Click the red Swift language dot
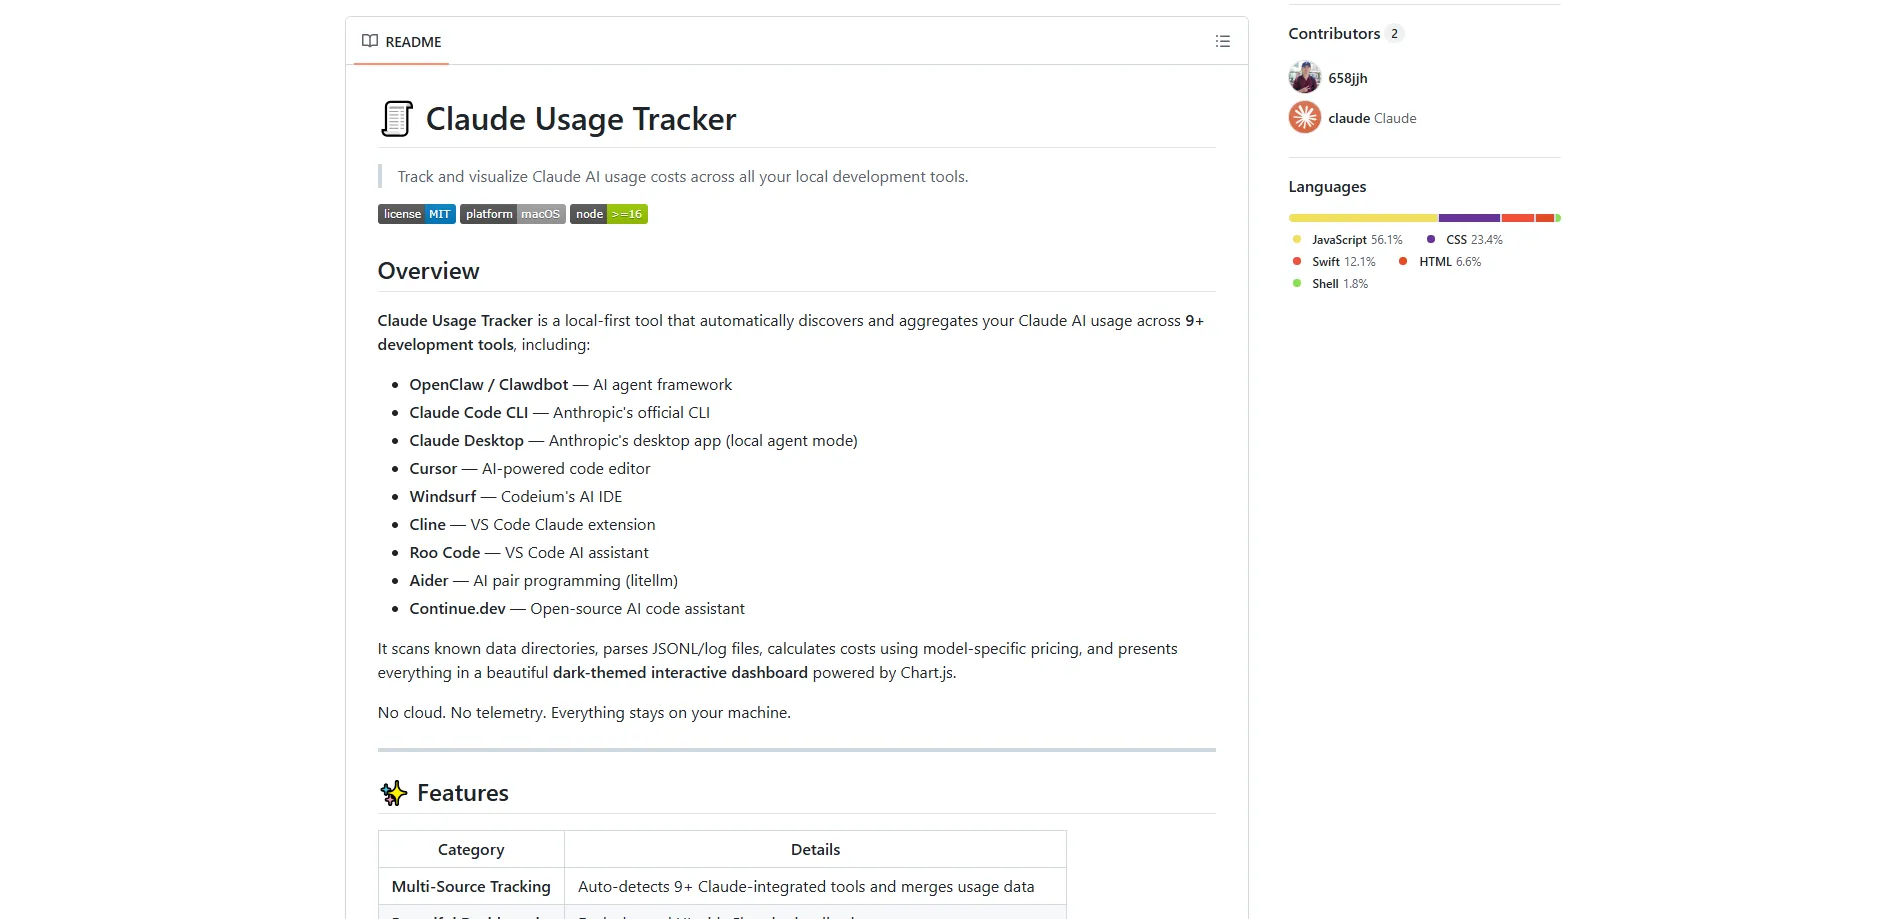 (x=1296, y=261)
